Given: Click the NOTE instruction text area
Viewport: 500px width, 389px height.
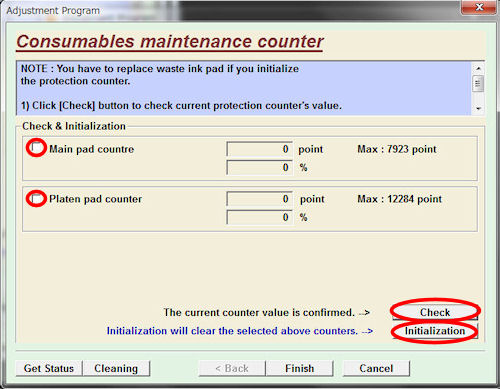Looking at the screenshot, I should pyautogui.click(x=244, y=88).
